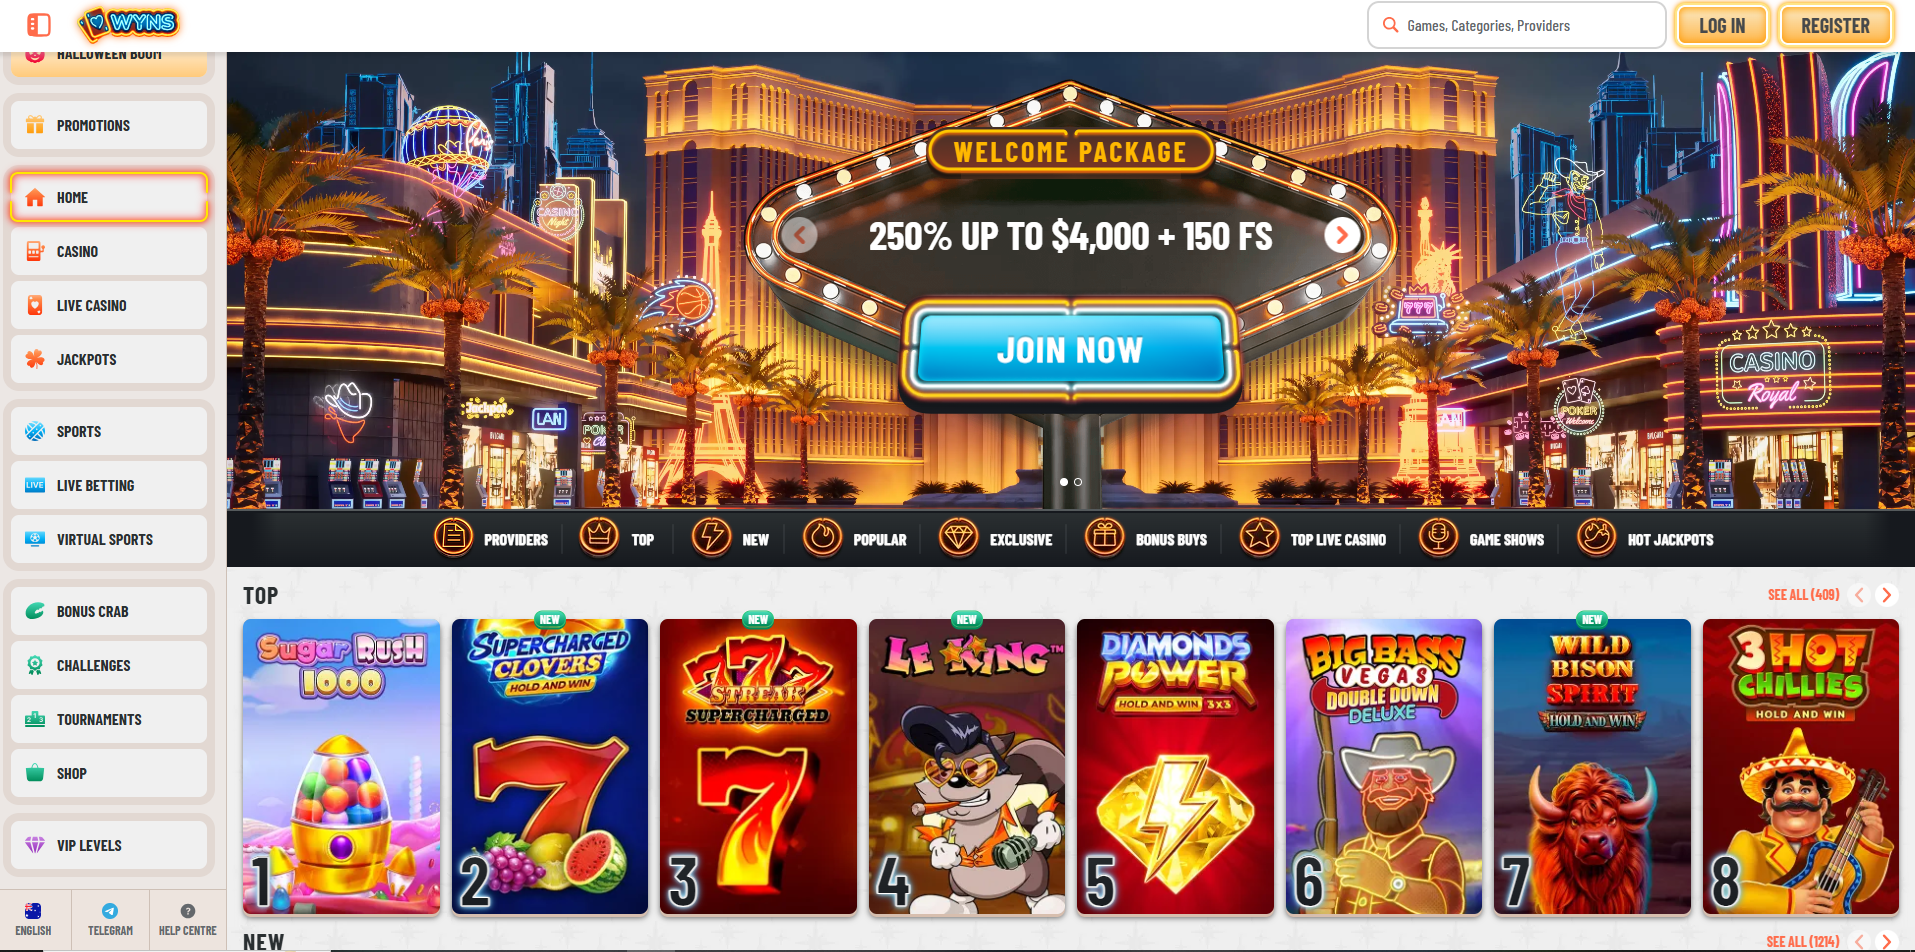The image size is (1915, 952).
Task: Select the Bonus Buys gift icon
Action: 1105,538
